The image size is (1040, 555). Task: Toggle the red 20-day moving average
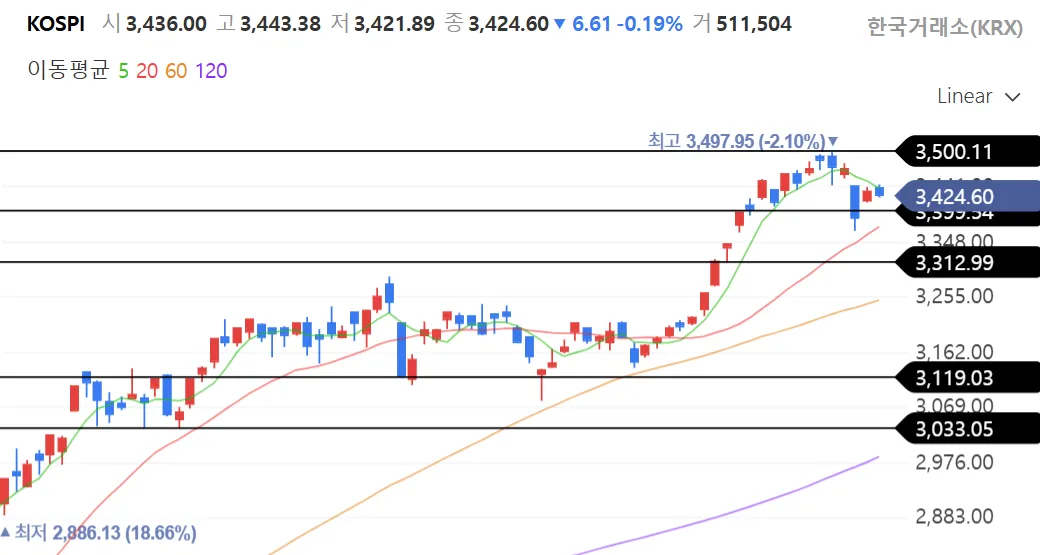coord(146,71)
